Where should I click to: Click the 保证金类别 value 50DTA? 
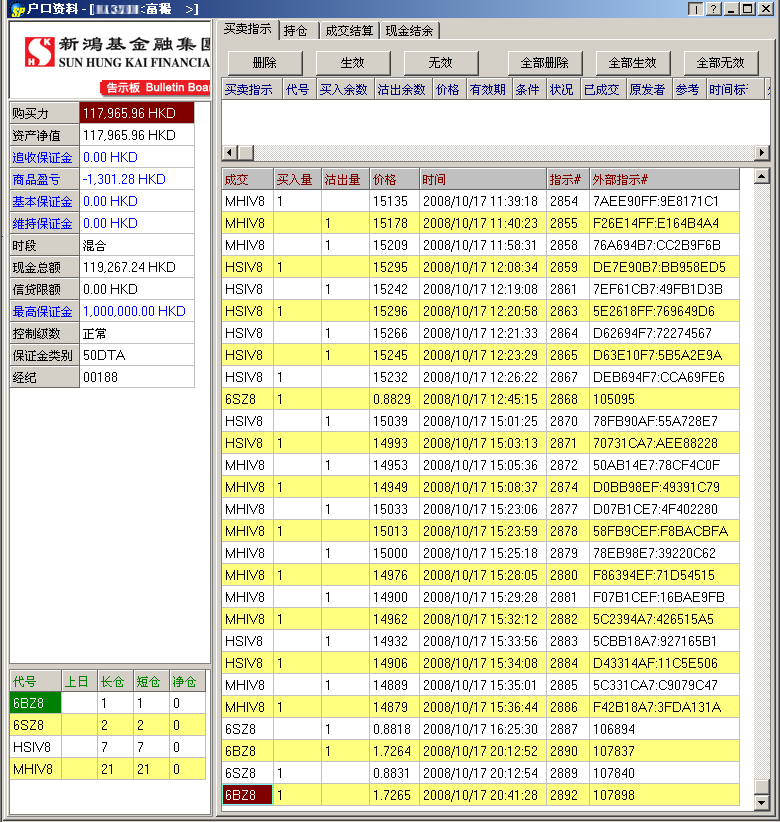coord(137,355)
